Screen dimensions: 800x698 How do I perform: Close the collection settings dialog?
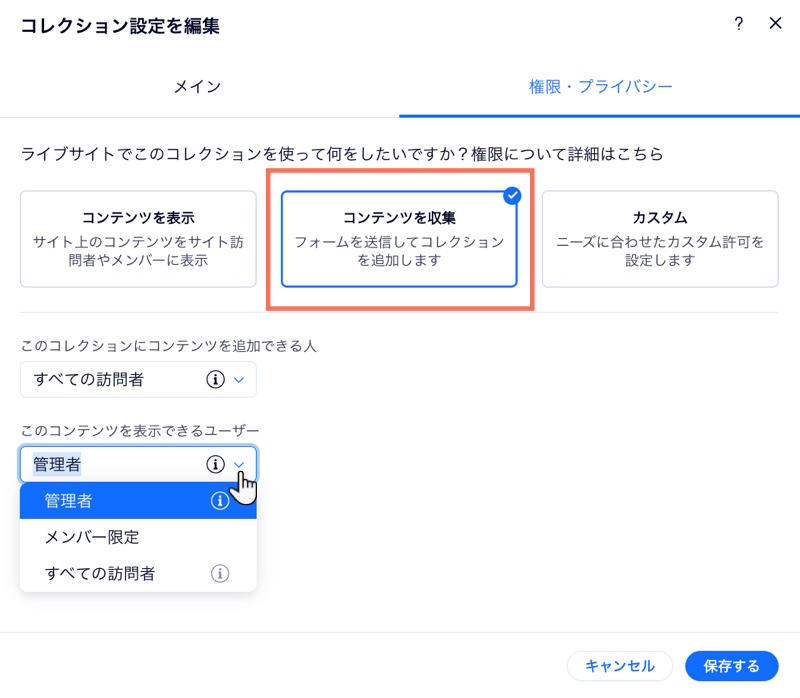click(776, 23)
